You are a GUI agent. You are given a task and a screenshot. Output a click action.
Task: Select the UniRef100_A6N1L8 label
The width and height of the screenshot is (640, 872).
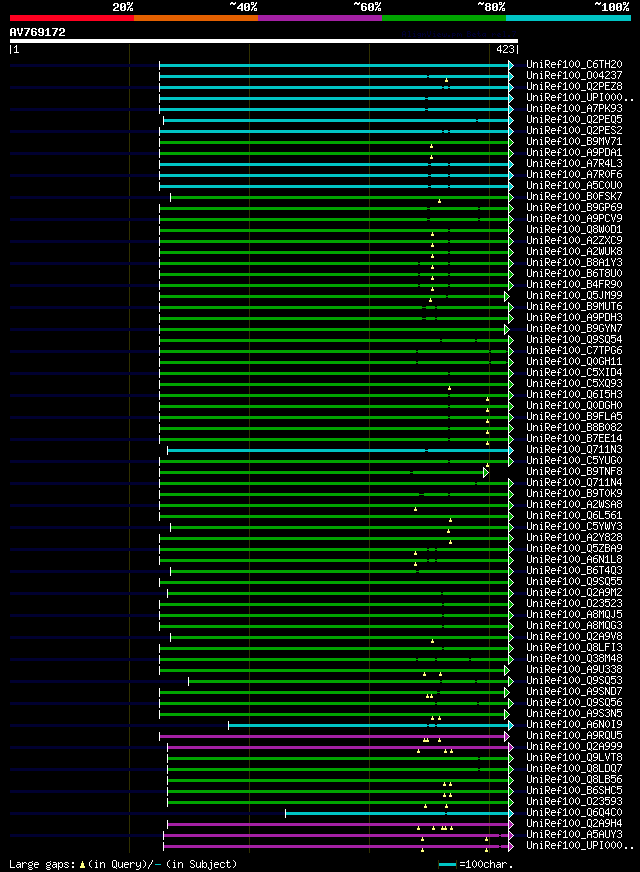pyautogui.click(x=574, y=559)
